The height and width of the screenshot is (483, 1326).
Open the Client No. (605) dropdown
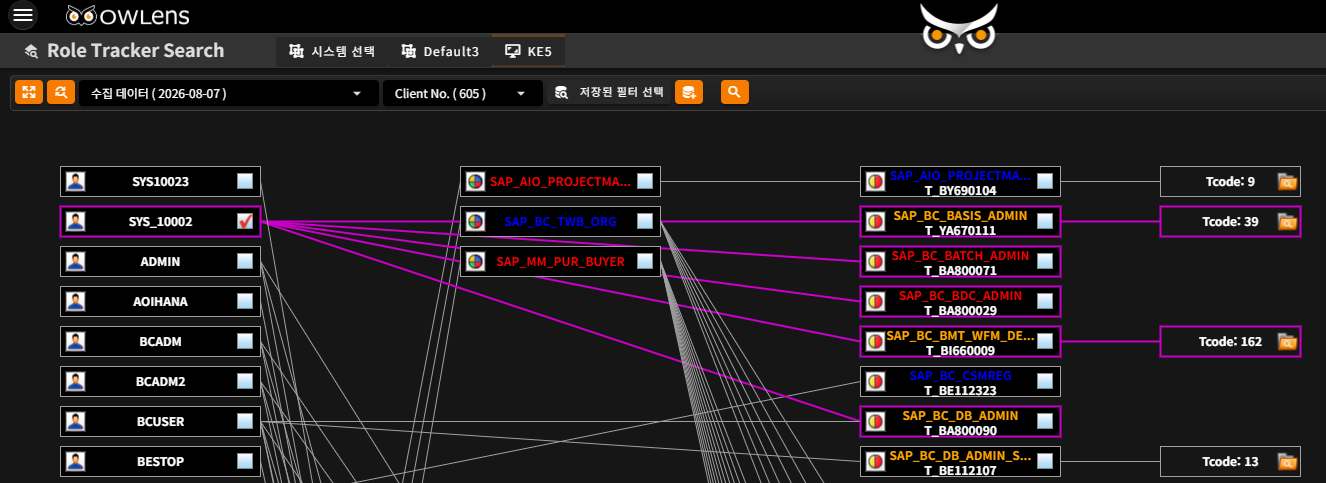(463, 93)
